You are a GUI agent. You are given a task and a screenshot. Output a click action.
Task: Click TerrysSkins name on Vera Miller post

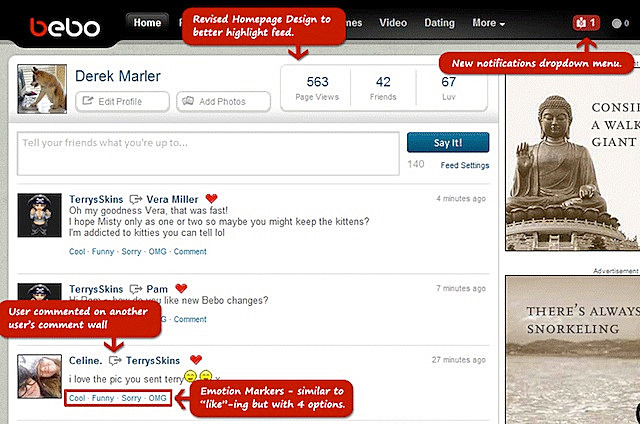point(96,199)
